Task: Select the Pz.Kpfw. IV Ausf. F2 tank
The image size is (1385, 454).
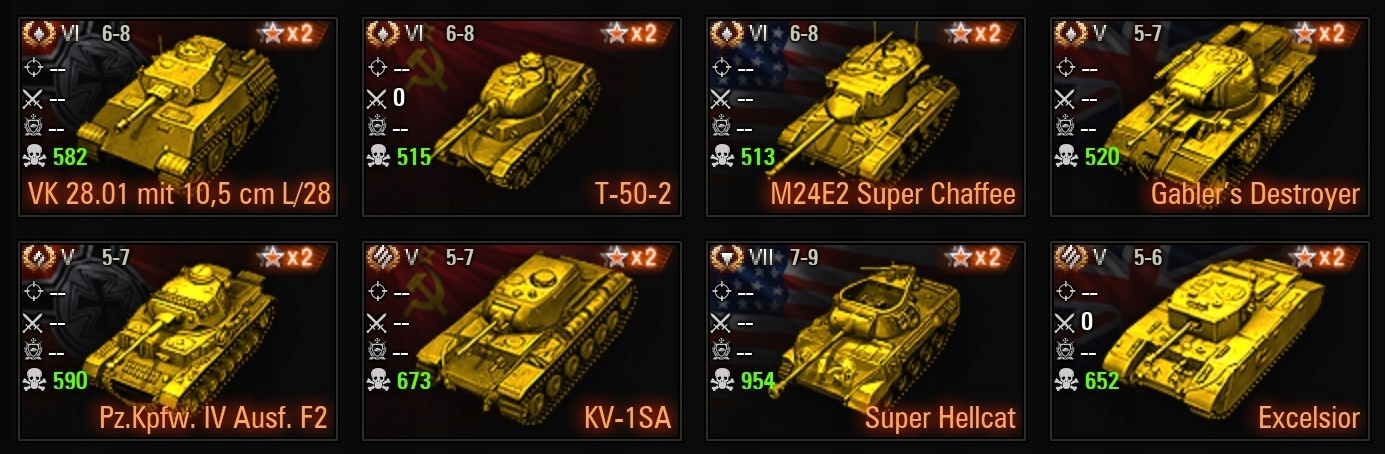Action: [x=178, y=341]
